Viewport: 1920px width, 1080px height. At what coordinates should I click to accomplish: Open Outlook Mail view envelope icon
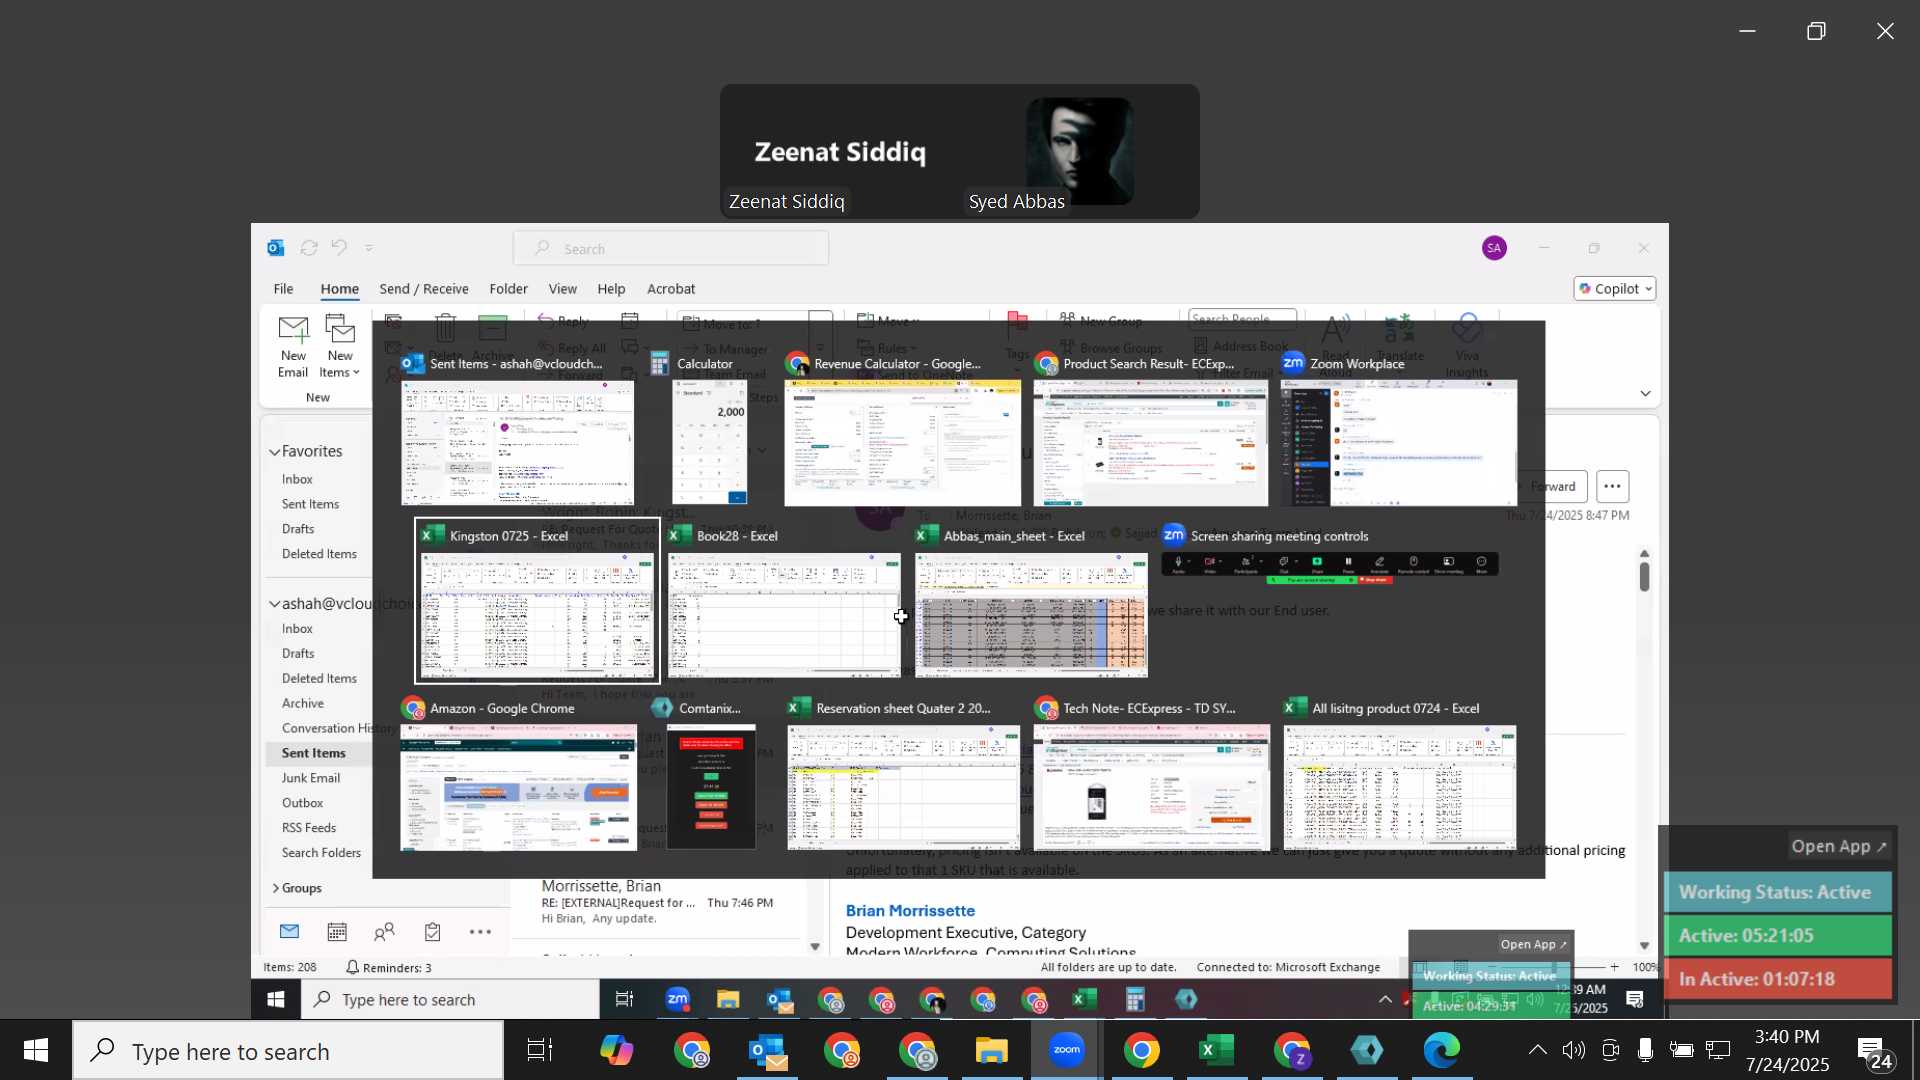(289, 932)
